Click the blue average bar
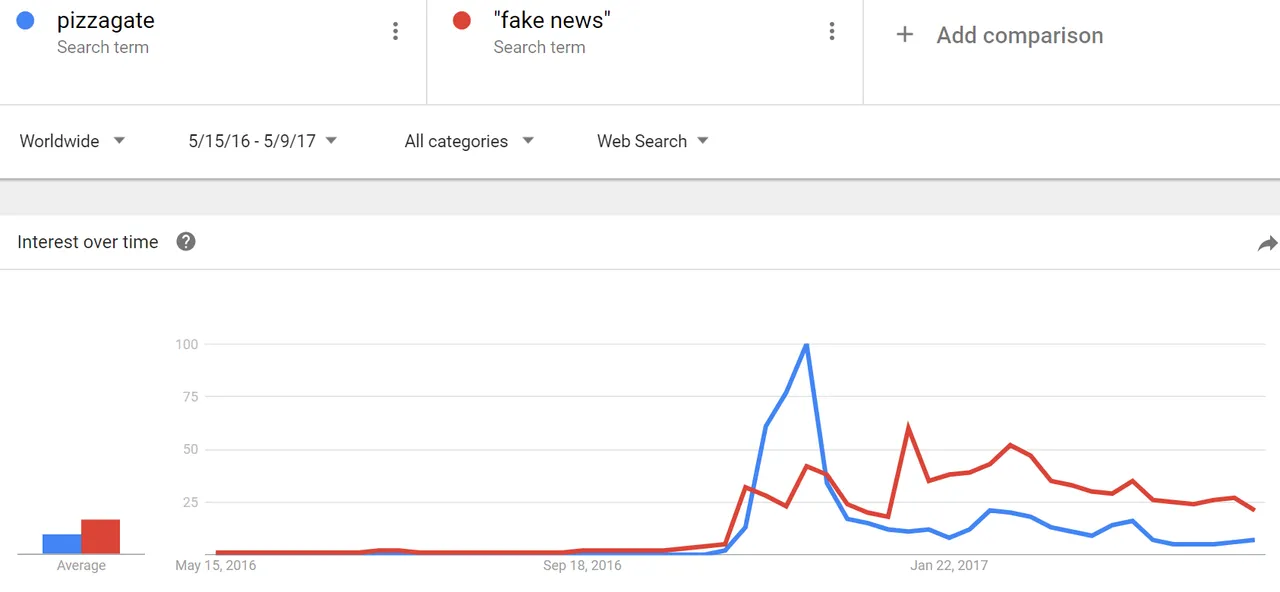Image resolution: width=1280 pixels, height=592 pixels. point(62,544)
